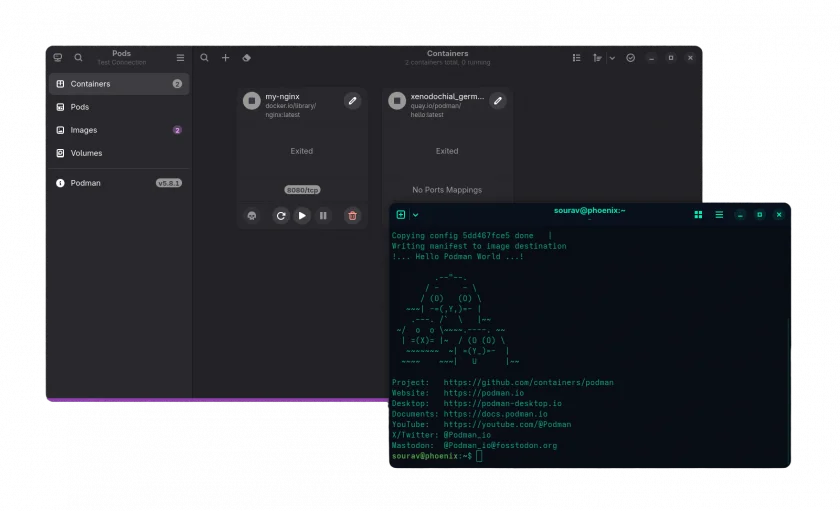Open the docs.podman.io link in terminal
840x511 pixels.
tap(496, 414)
